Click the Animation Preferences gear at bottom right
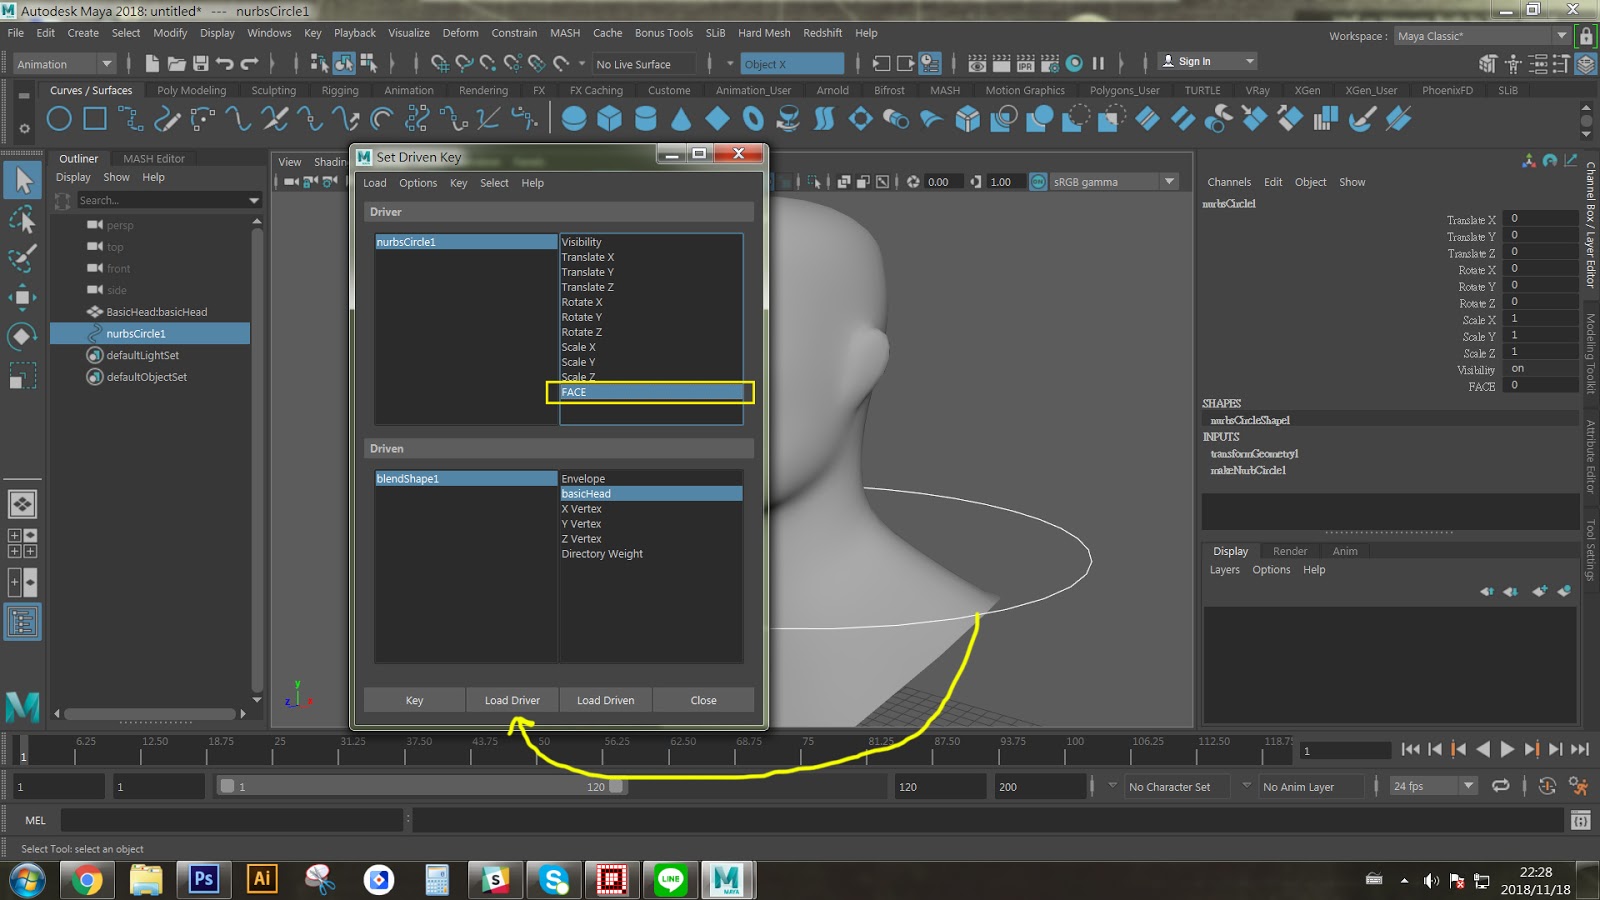 coord(1578,786)
